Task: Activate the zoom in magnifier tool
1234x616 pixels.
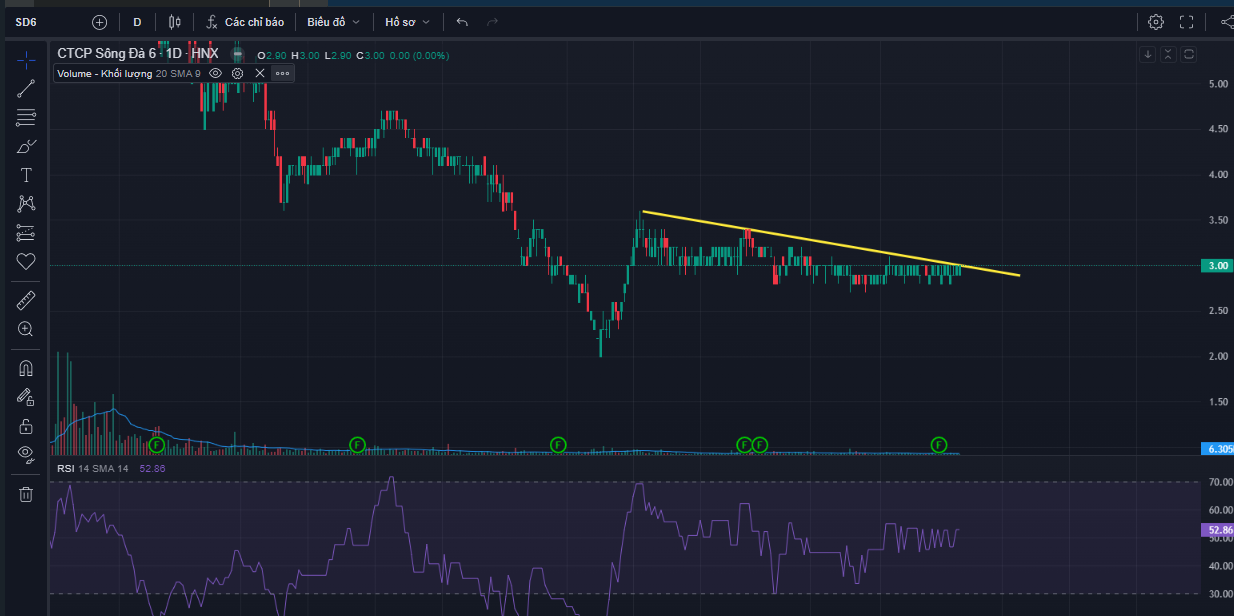Action: point(26,328)
